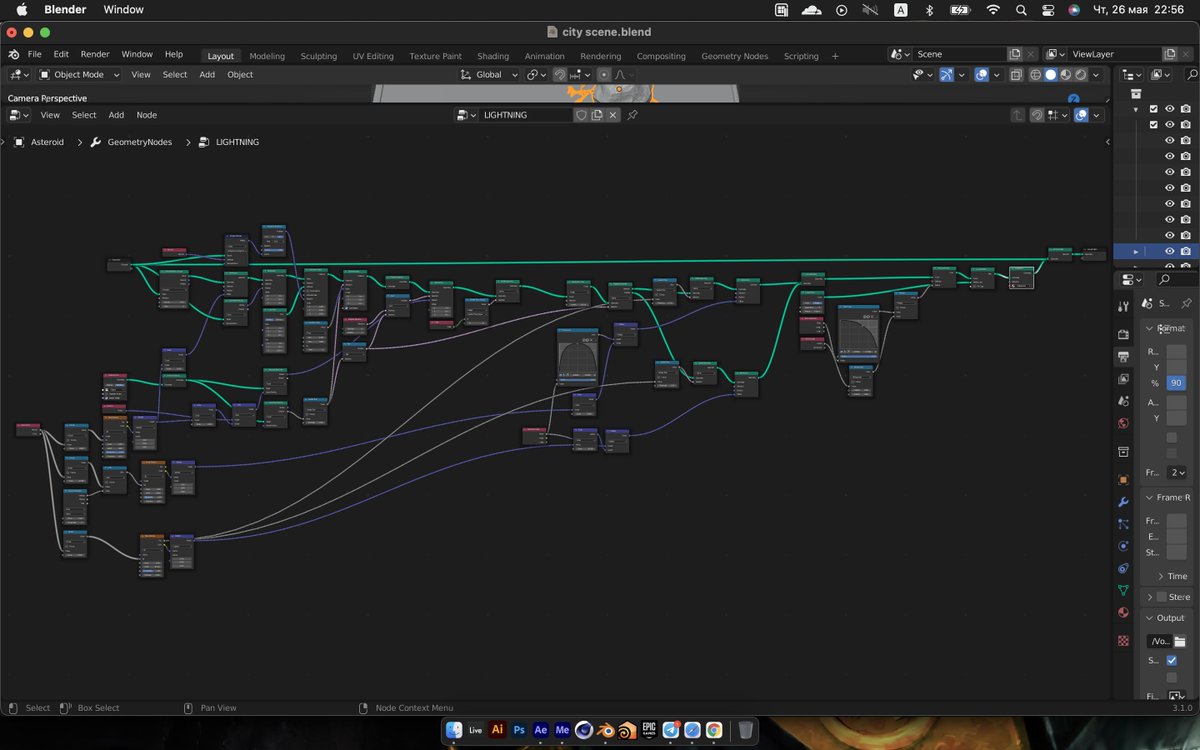Open the Scene properties tab icon
Screen dimensions: 1200x750
click(x=1123, y=401)
